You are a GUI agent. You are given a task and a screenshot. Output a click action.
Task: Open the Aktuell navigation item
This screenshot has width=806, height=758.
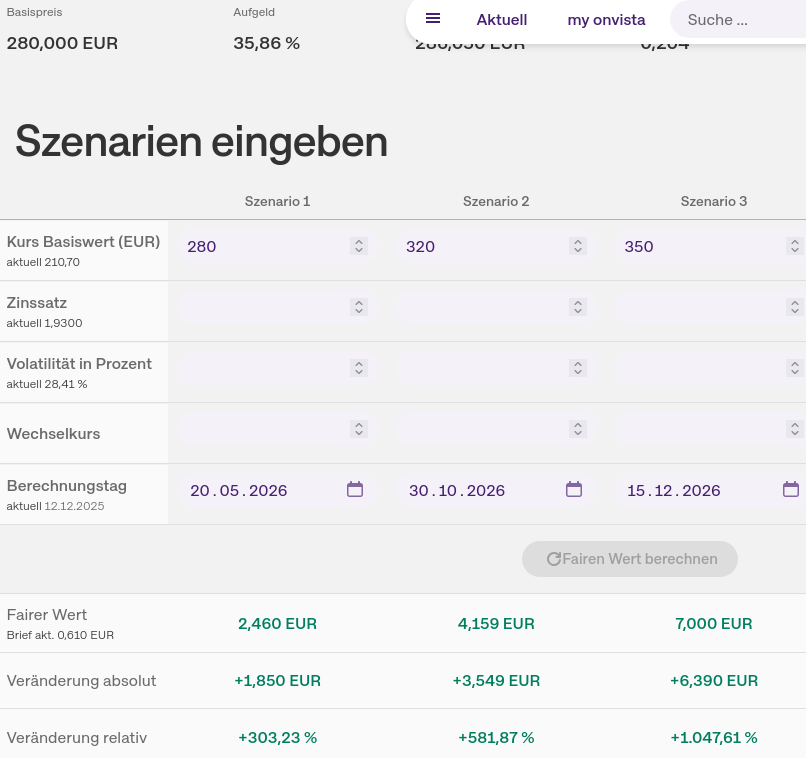coord(501,20)
